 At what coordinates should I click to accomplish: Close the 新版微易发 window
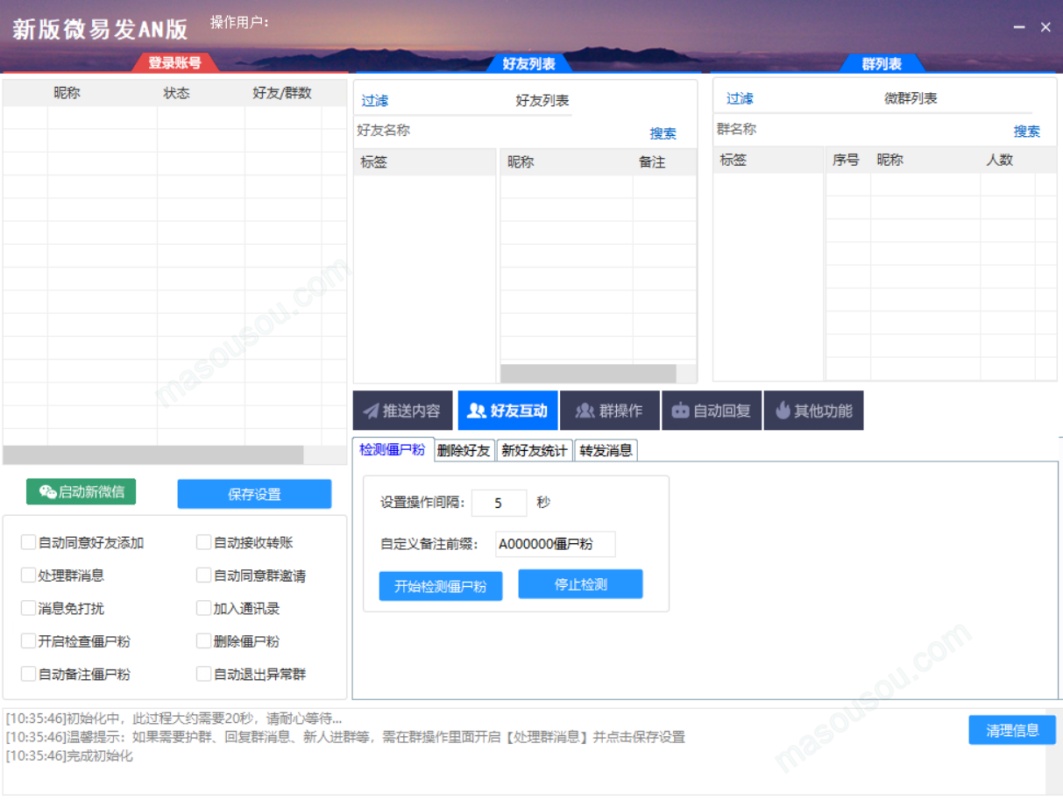click(x=1045, y=27)
